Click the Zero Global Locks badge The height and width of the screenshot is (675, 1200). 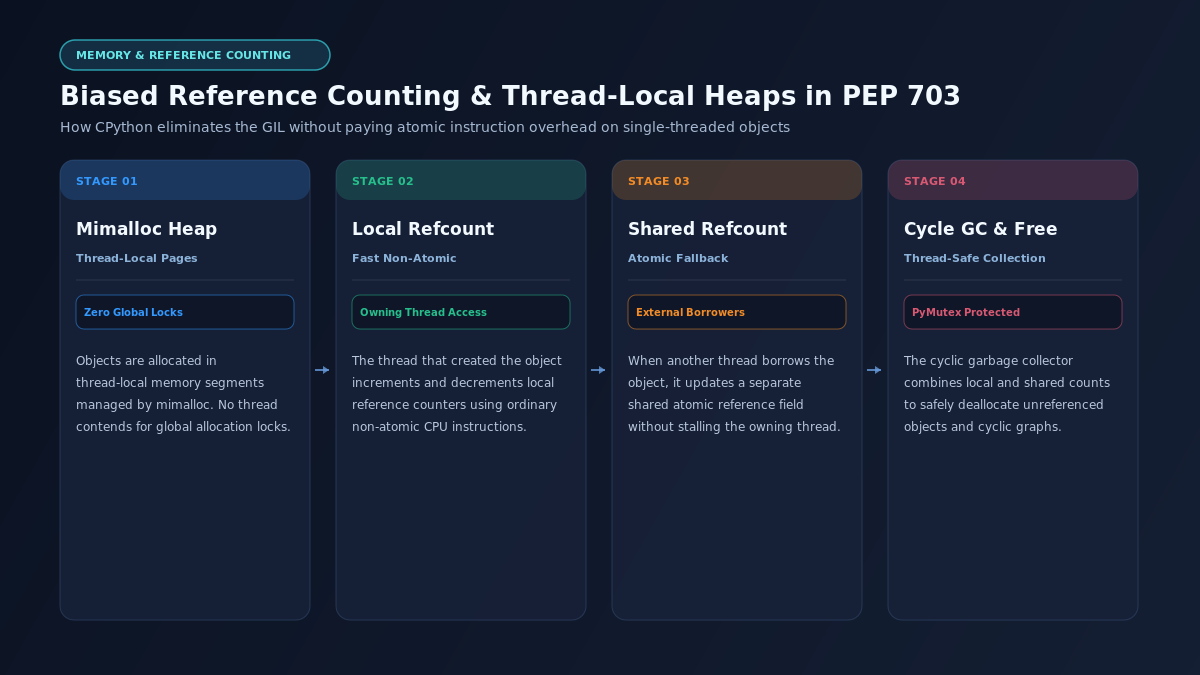coord(185,312)
